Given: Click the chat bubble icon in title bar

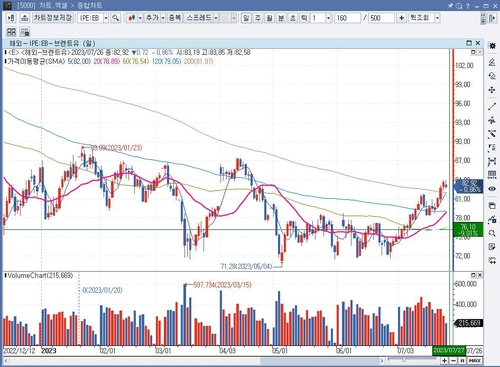Looking at the screenshot, I should [459, 6].
